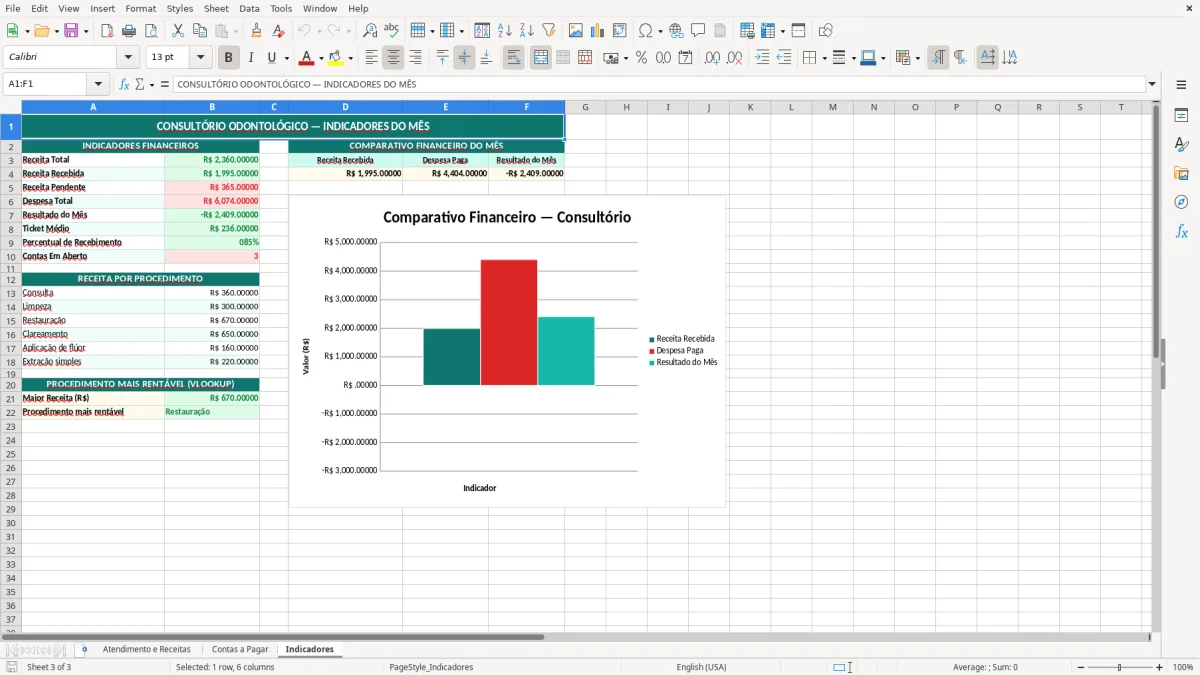Click the 100% zoom level

1182,667
